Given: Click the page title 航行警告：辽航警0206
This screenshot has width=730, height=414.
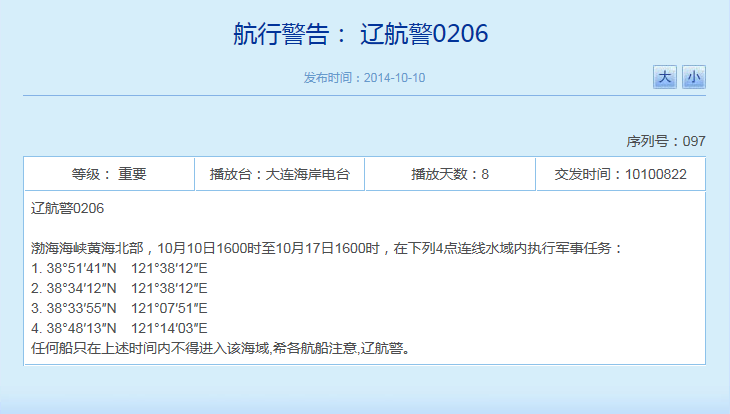Looking at the screenshot, I should tap(360, 34).
